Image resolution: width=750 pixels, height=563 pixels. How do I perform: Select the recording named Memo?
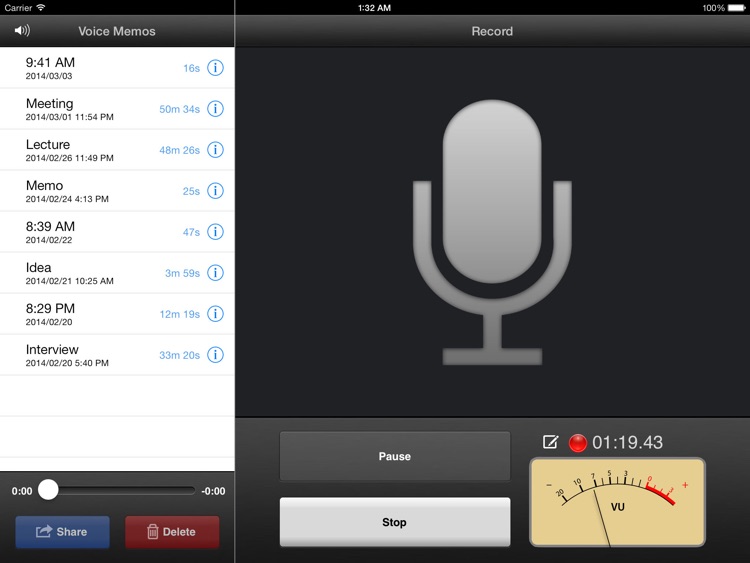click(x=117, y=191)
